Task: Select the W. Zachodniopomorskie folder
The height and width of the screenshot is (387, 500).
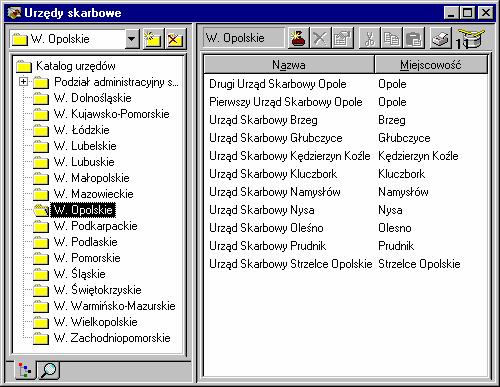Action: click(x=102, y=338)
